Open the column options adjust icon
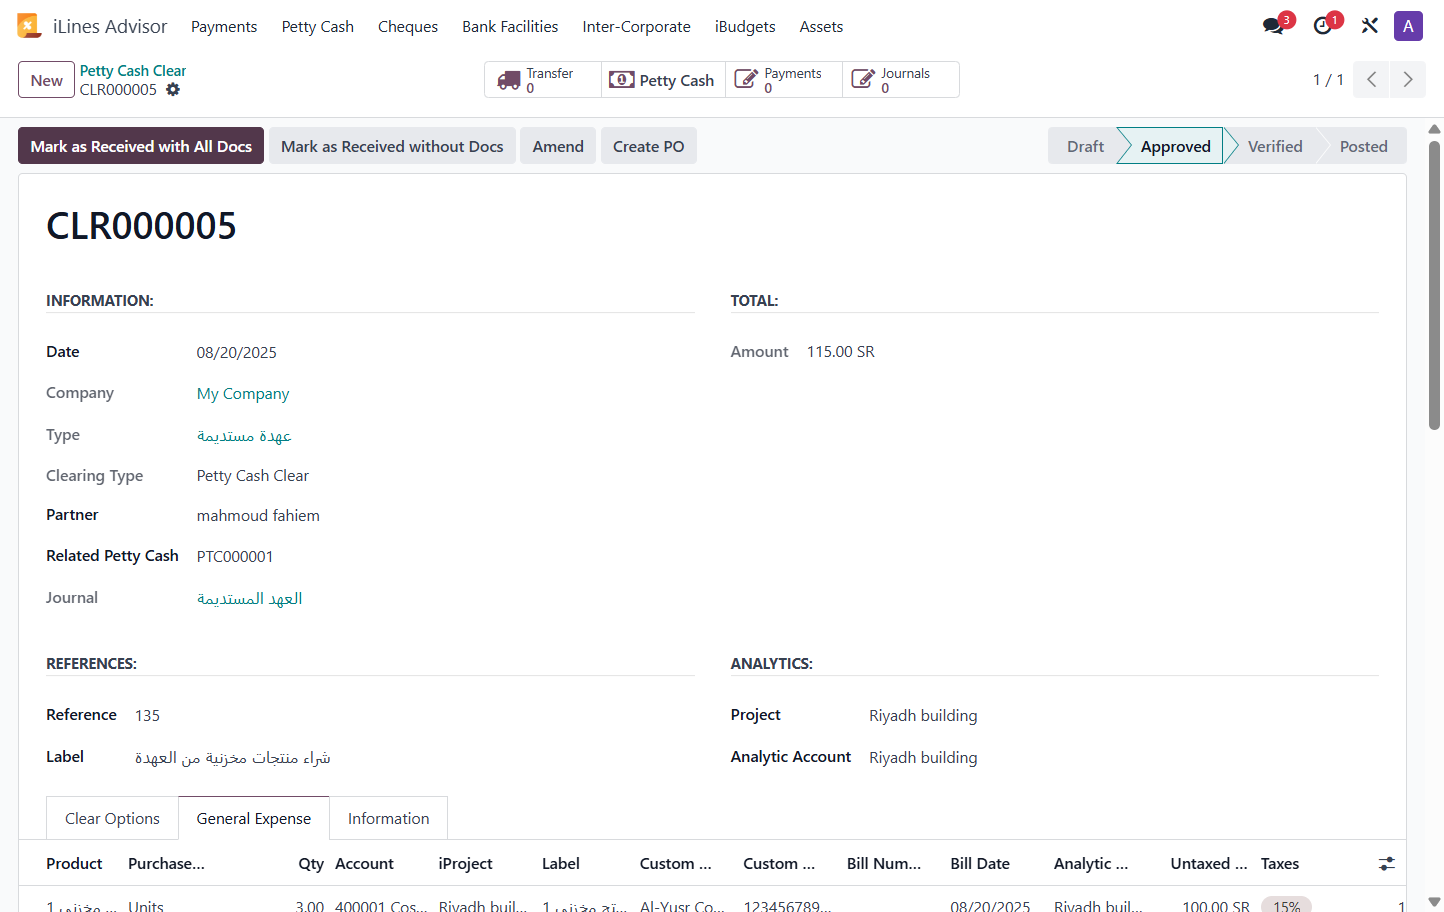Screen dimensions: 1444x912 click(1387, 864)
